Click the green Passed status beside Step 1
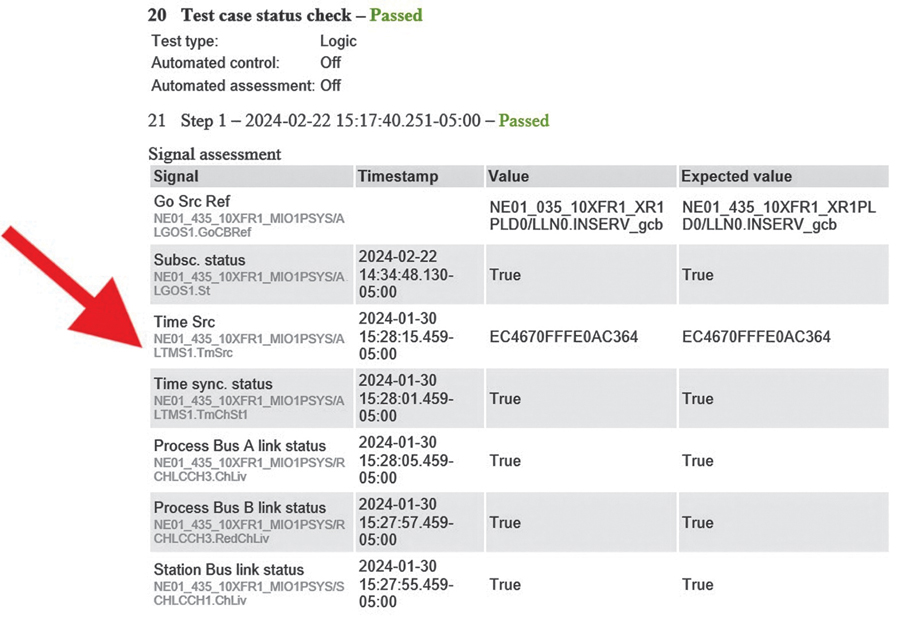 tap(524, 121)
